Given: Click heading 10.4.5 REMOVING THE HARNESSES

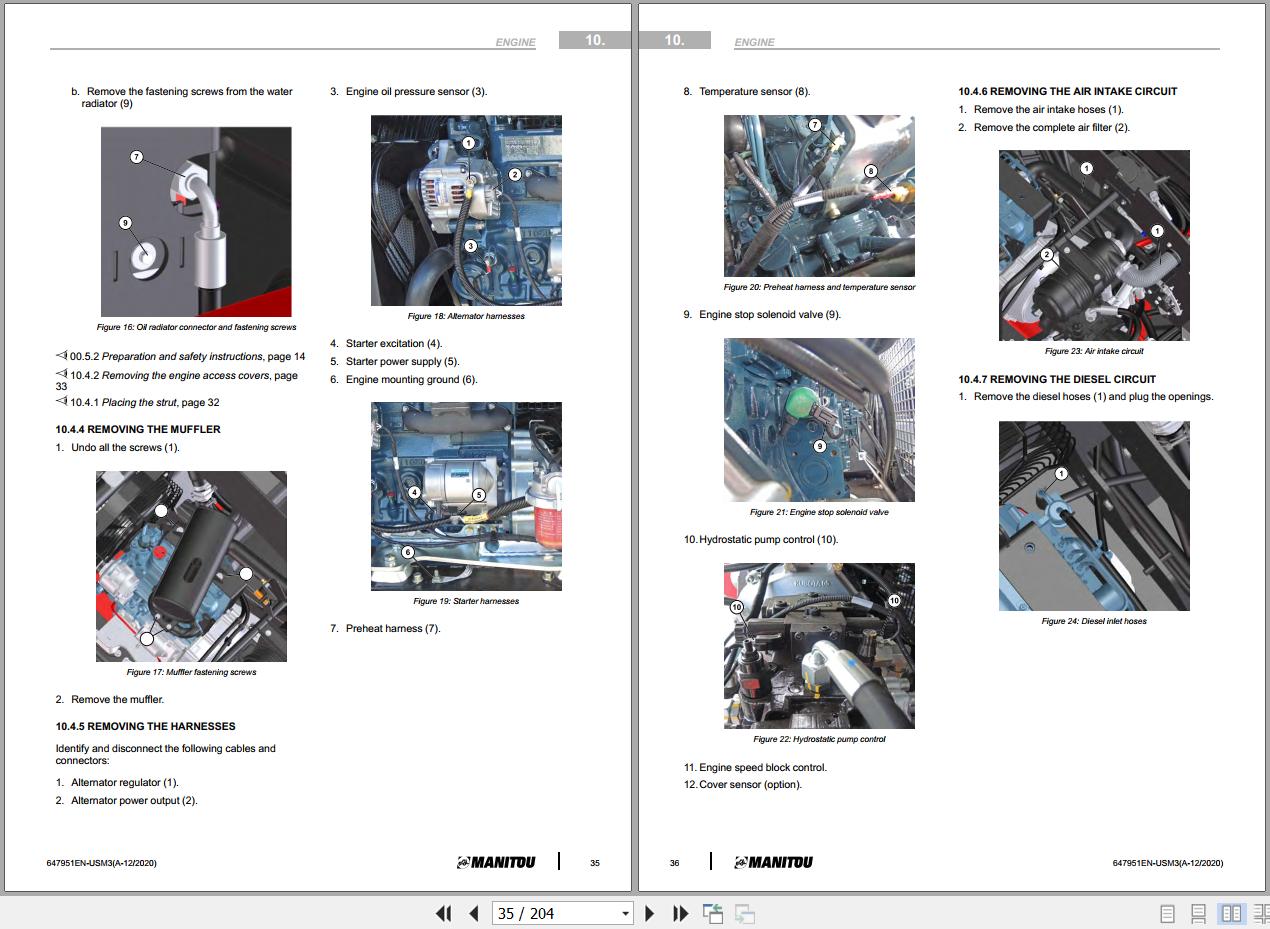Looking at the screenshot, I should click(146, 726).
